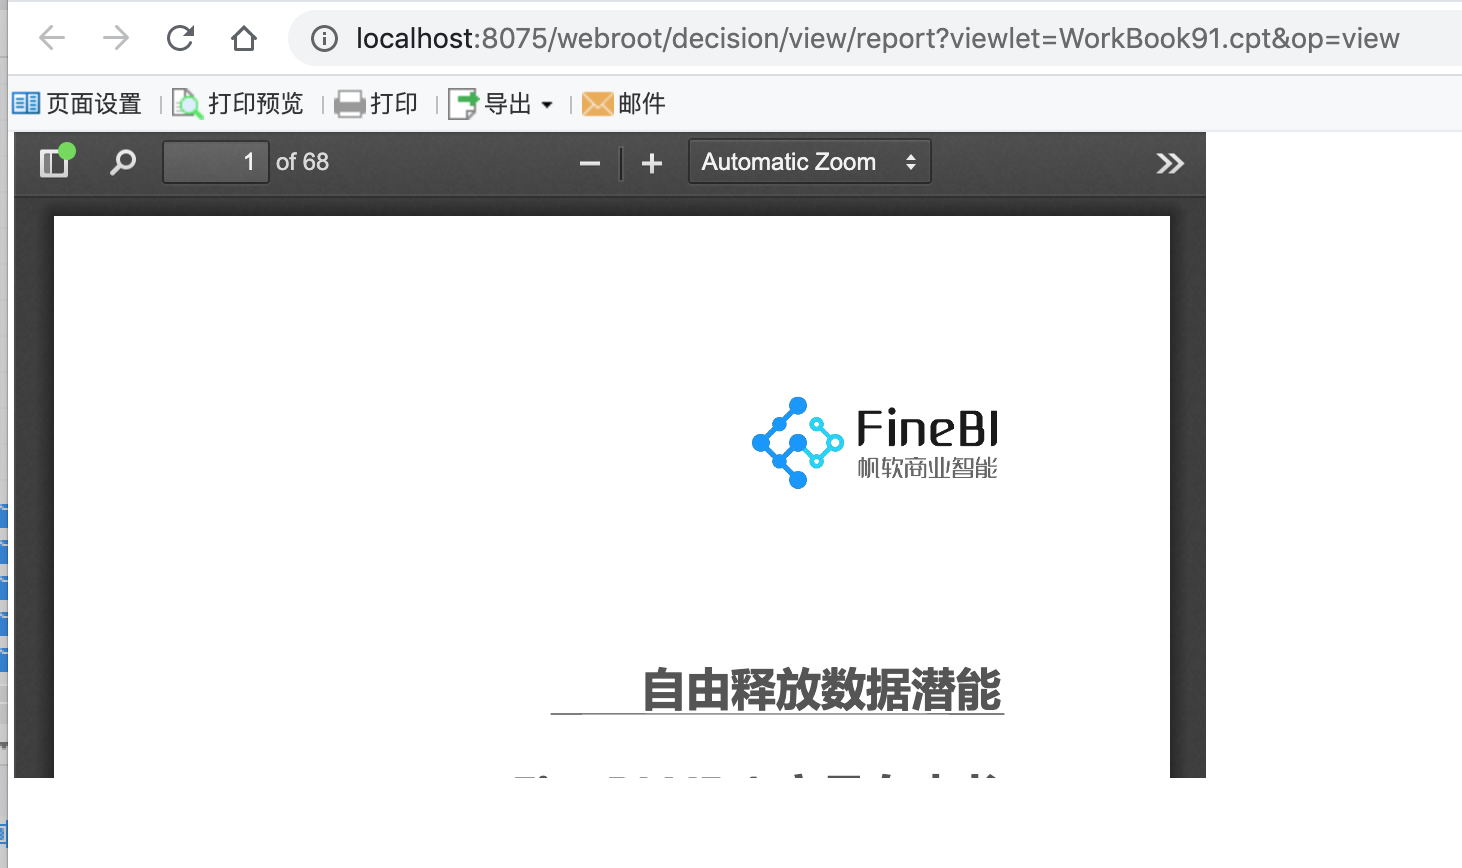Zoom out with the minus button
1462x868 pixels.
(x=590, y=163)
